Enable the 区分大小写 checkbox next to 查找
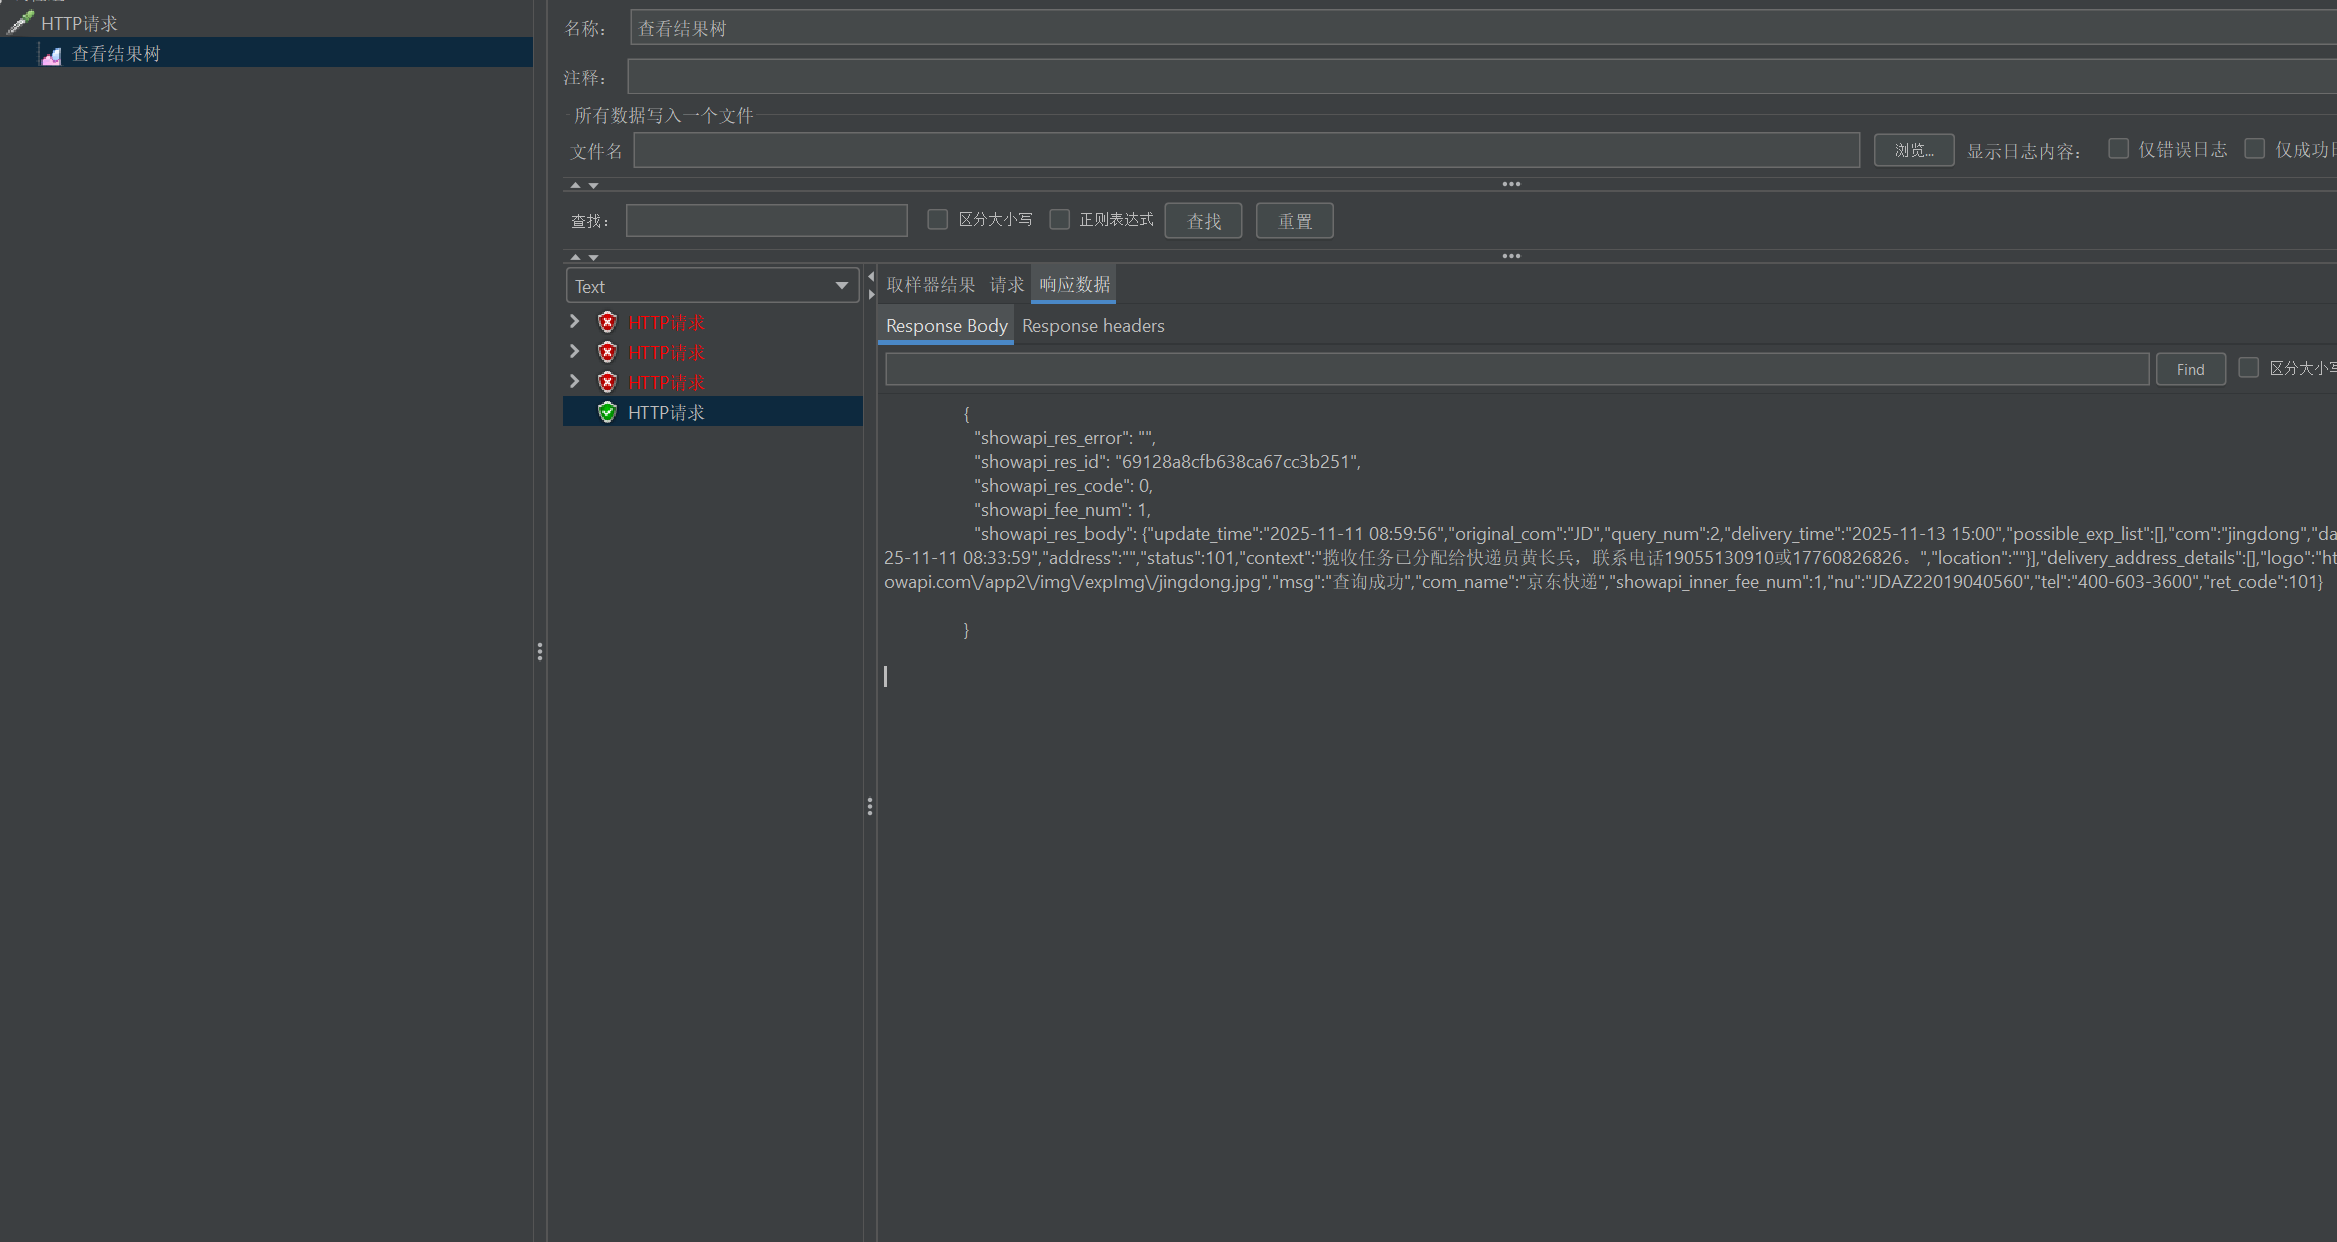The height and width of the screenshot is (1242, 2337). 937,219
